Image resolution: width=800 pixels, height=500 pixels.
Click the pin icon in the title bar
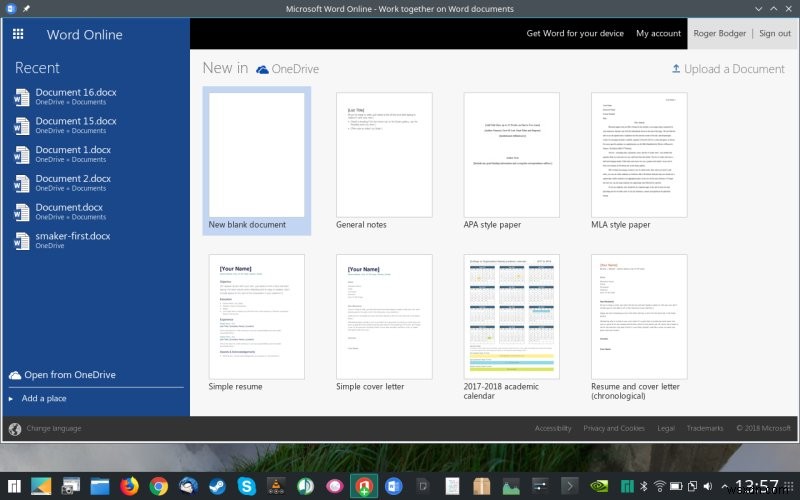click(x=26, y=9)
